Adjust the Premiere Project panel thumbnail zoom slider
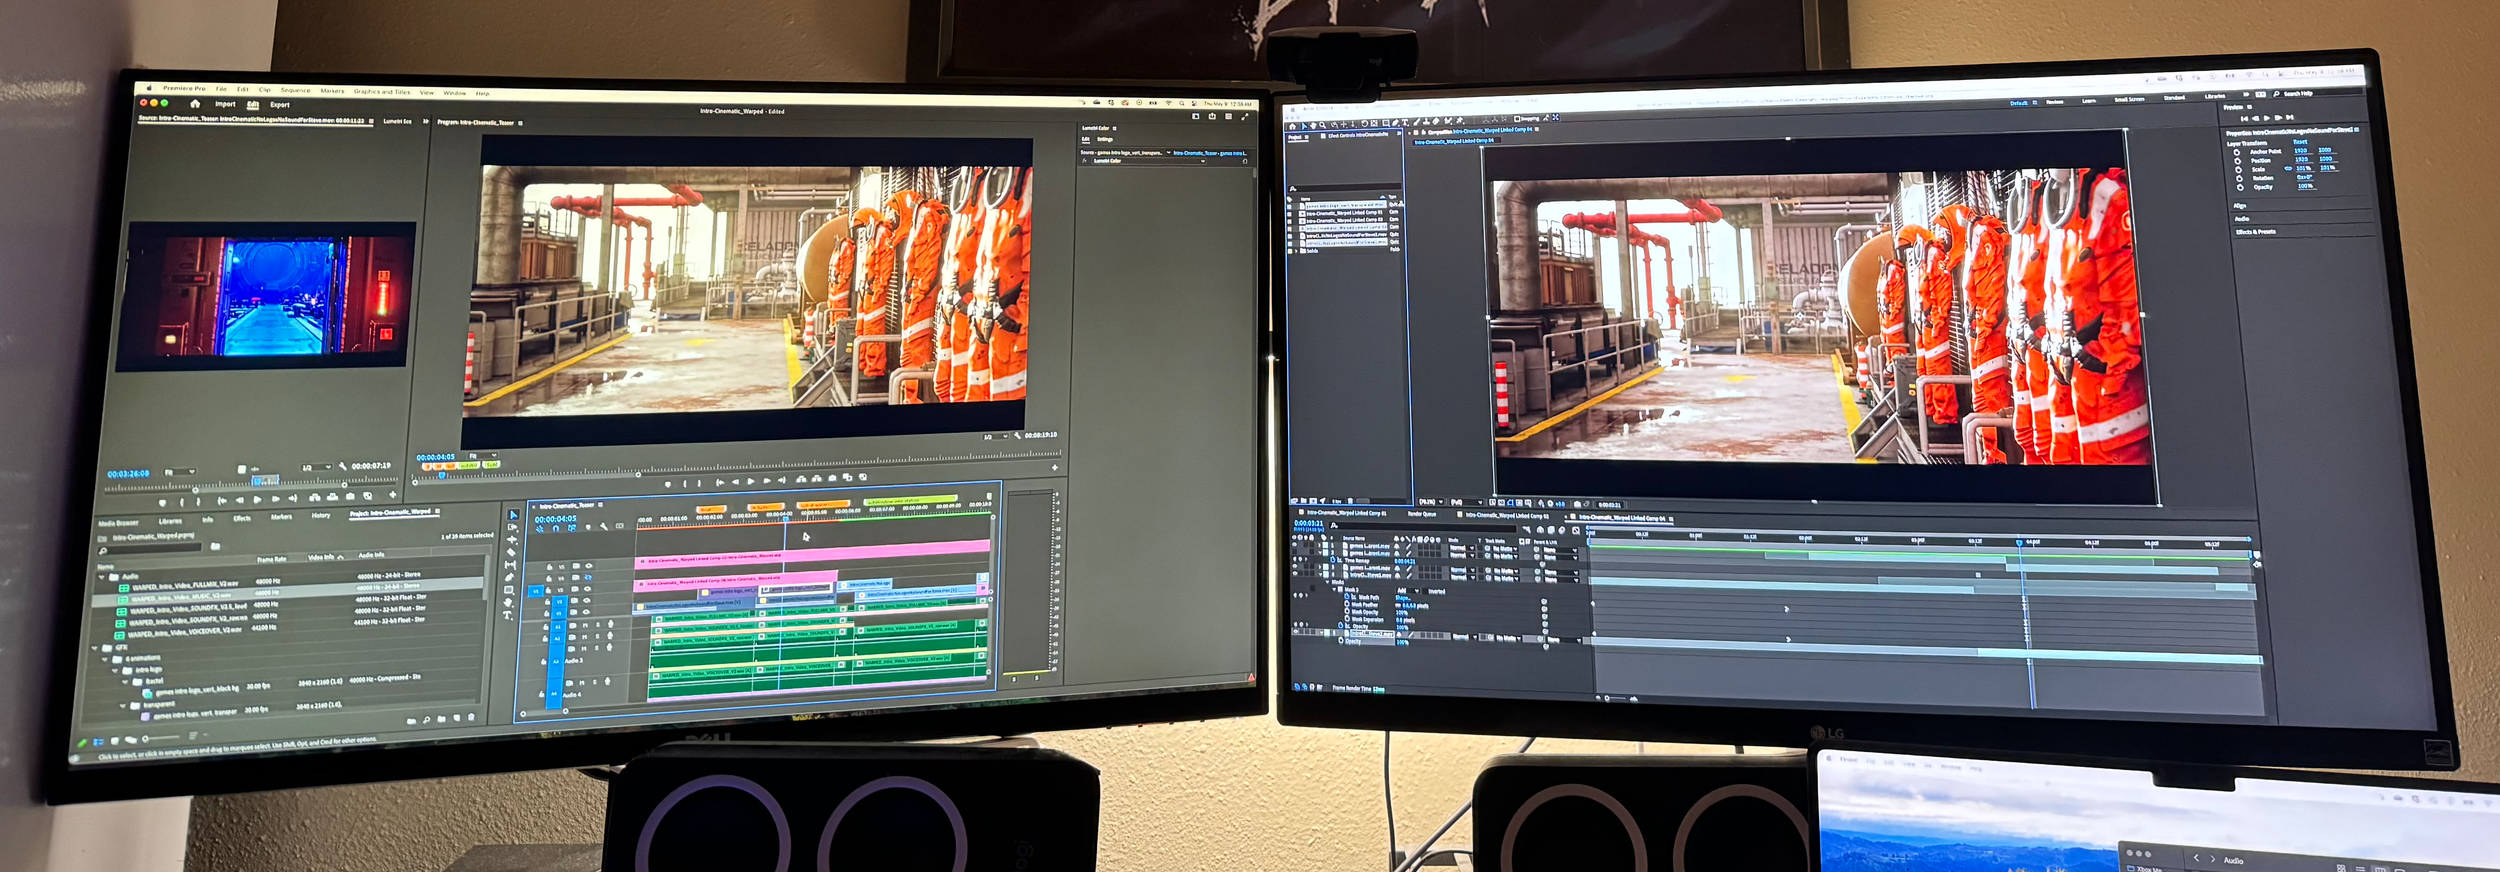Image resolution: width=2500 pixels, height=872 pixels. point(161,738)
